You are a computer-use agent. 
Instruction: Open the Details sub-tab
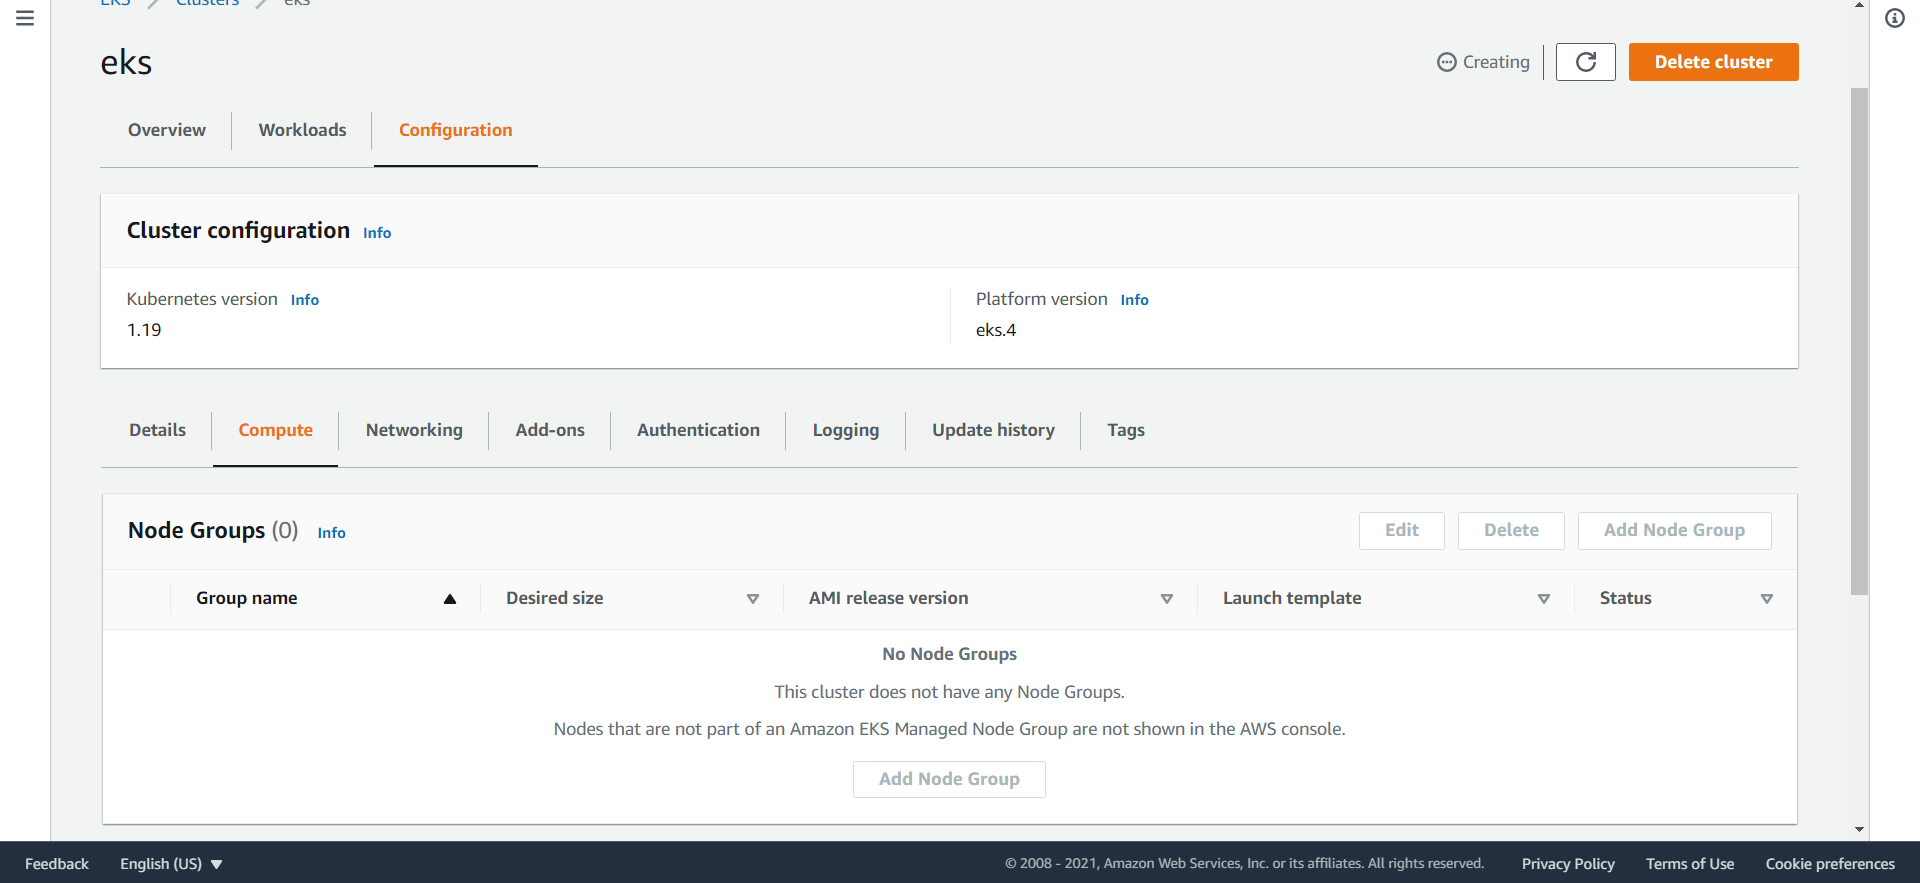[x=157, y=430]
